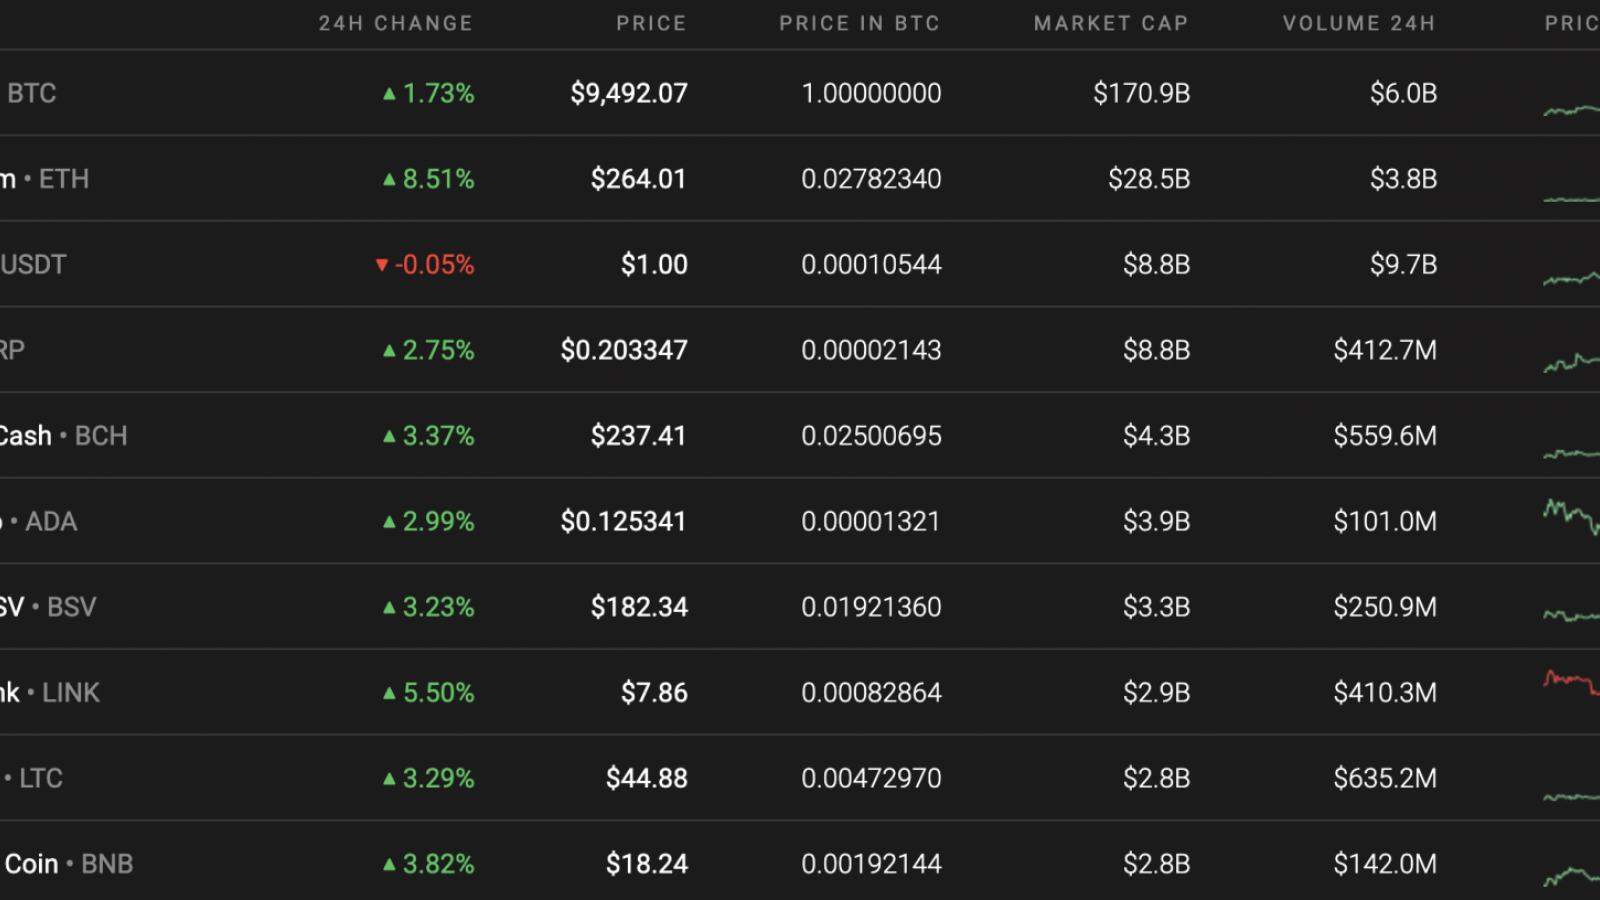The width and height of the screenshot is (1600, 900).
Task: Click the green up arrow beside 3.82%
Action: (389, 864)
